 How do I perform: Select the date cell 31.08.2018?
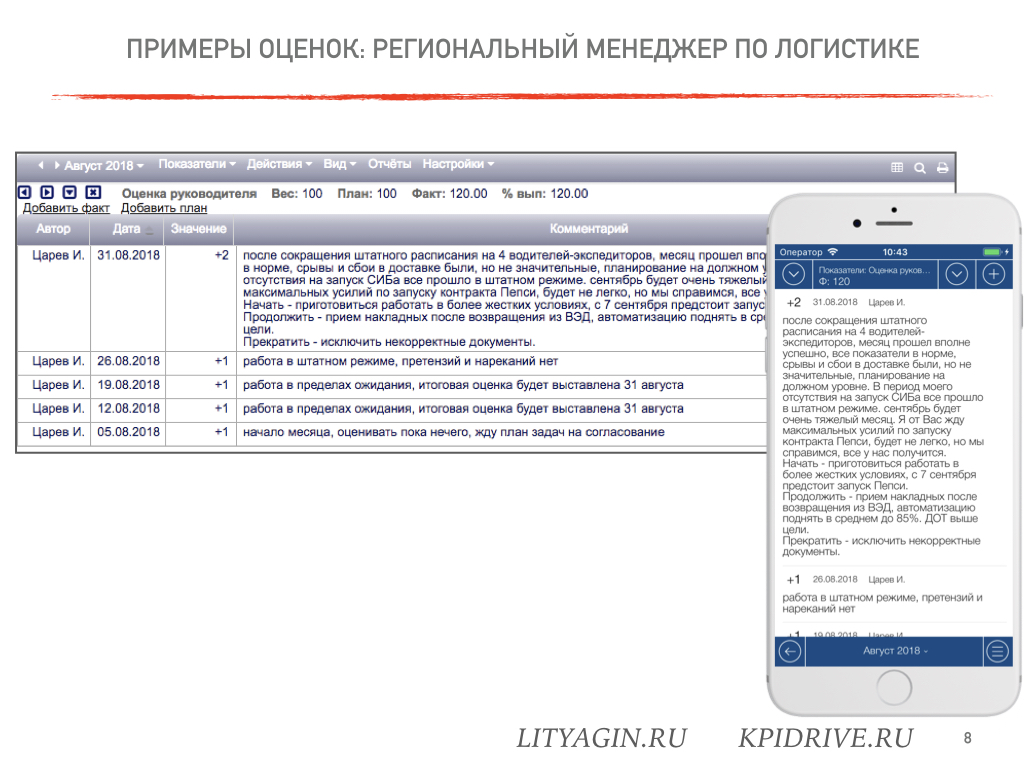(128, 255)
